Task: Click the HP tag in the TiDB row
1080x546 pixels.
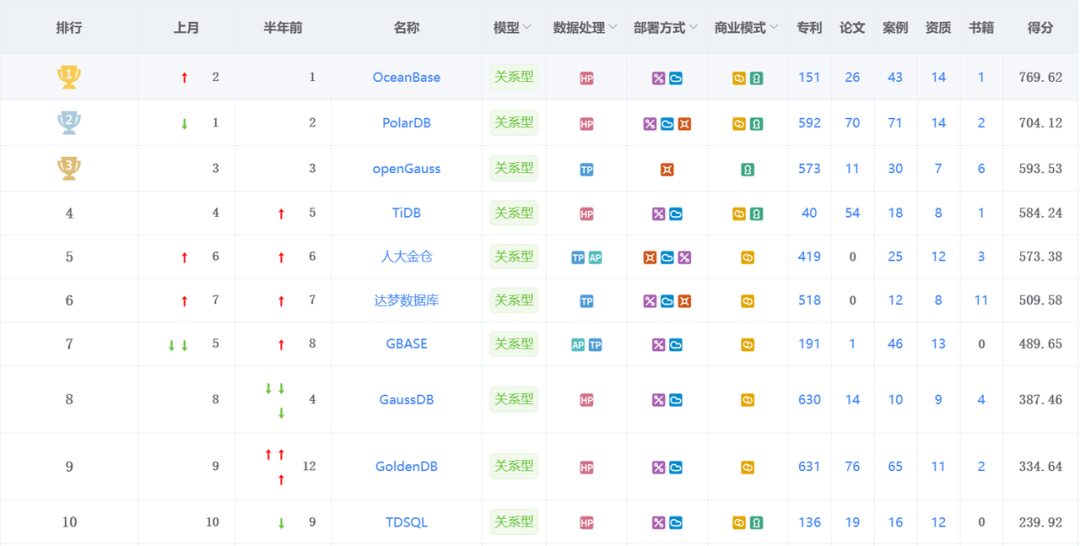Action: (x=586, y=214)
